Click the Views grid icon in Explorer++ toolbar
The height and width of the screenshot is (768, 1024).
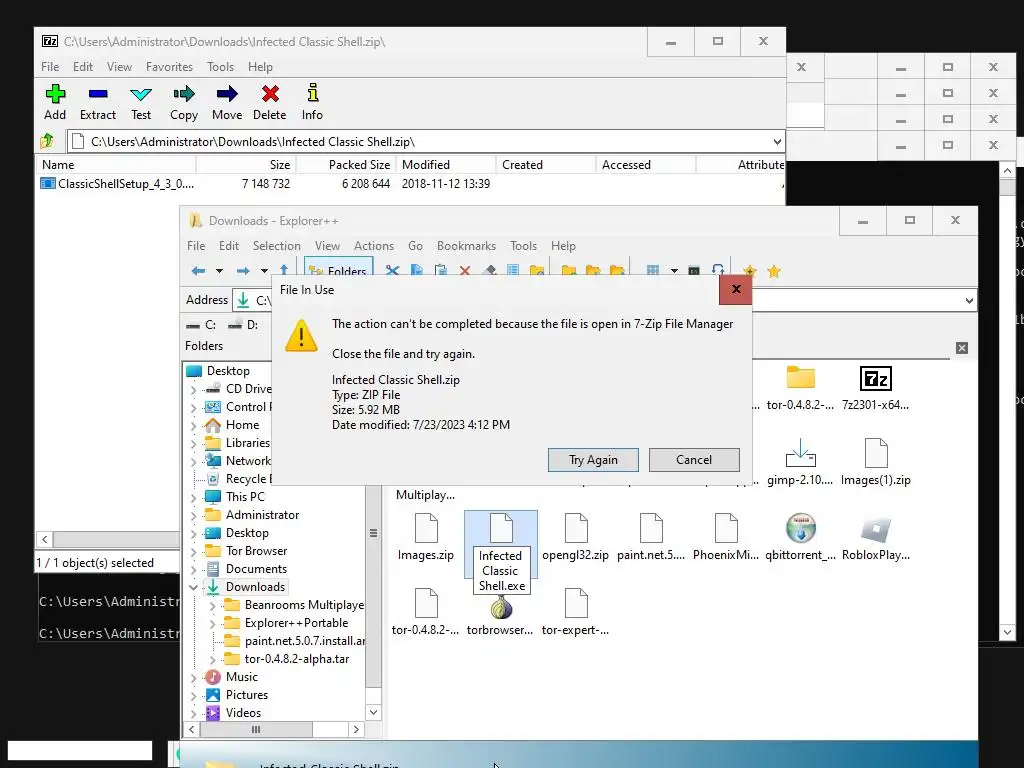coord(652,270)
